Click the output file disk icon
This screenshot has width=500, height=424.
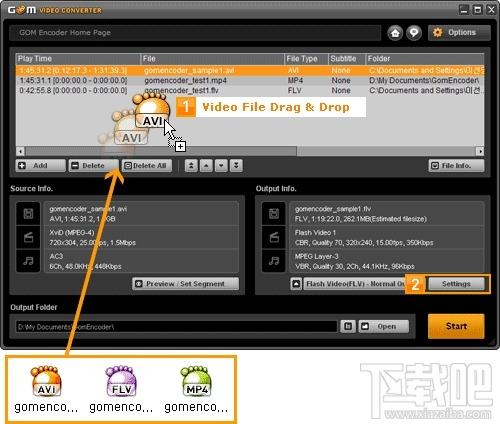[274, 214]
